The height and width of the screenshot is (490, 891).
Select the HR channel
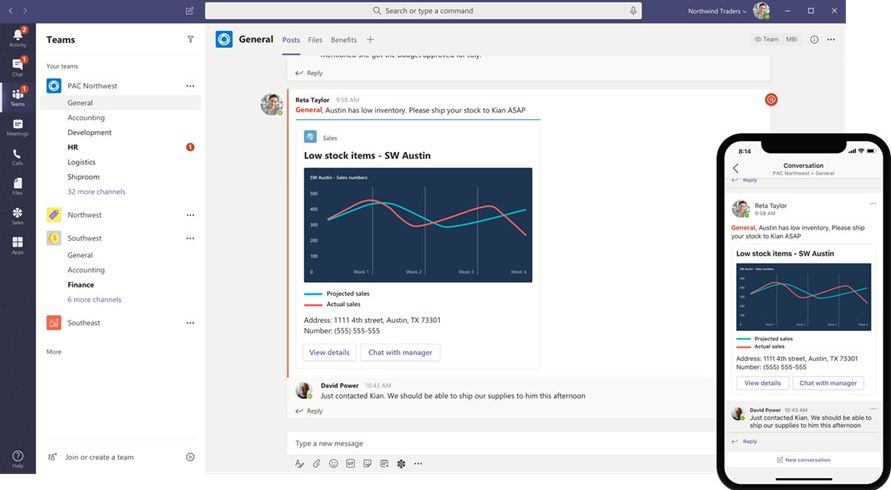(x=73, y=147)
